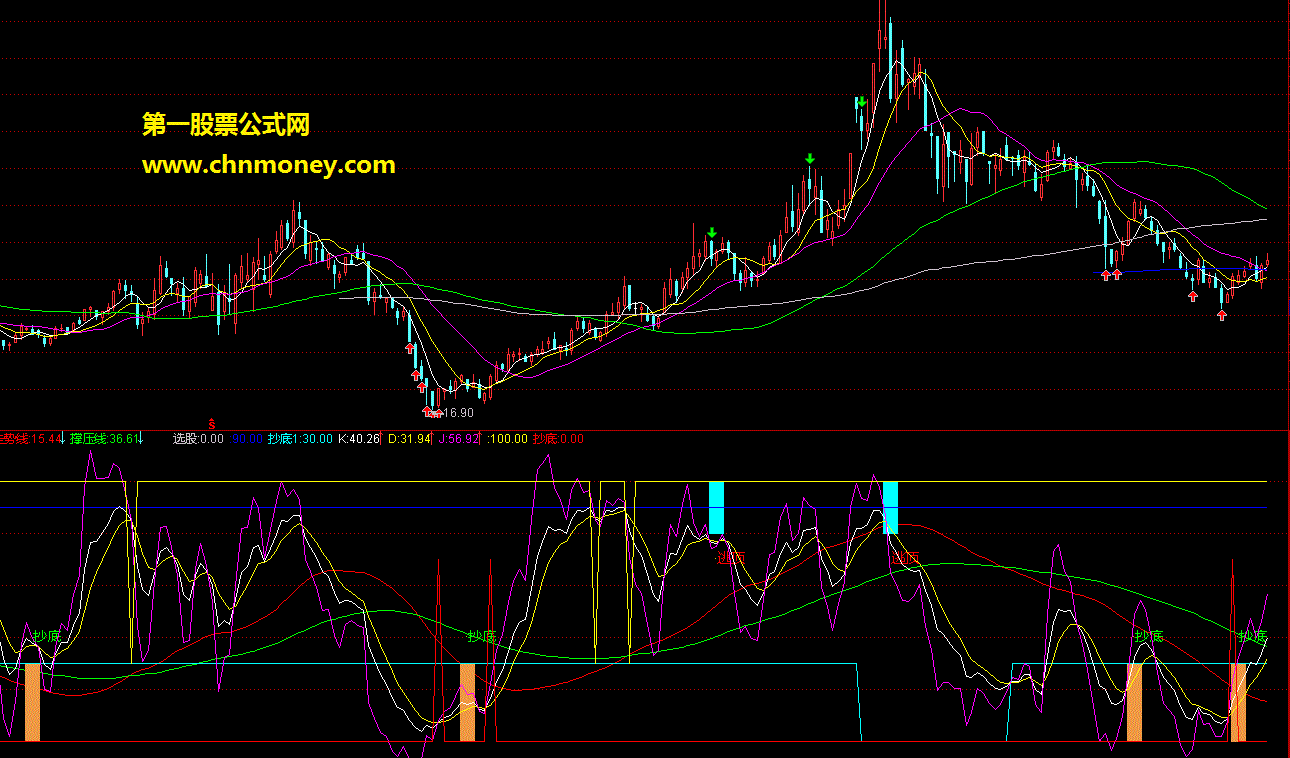This screenshot has width=1290, height=758.
Task: Click the green sell arrow nearest the price peak
Action: [x=861, y=101]
